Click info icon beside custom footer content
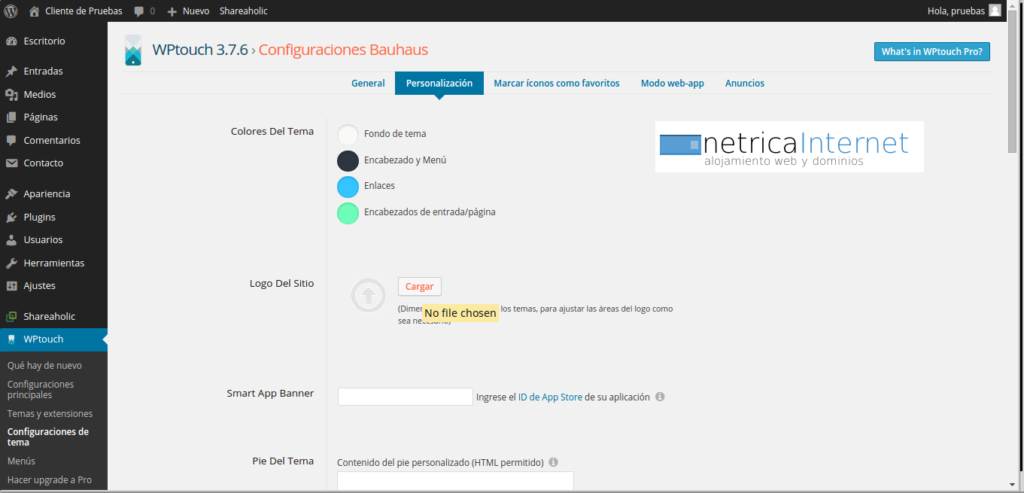Viewport: 1024px width, 493px height. tap(553, 463)
